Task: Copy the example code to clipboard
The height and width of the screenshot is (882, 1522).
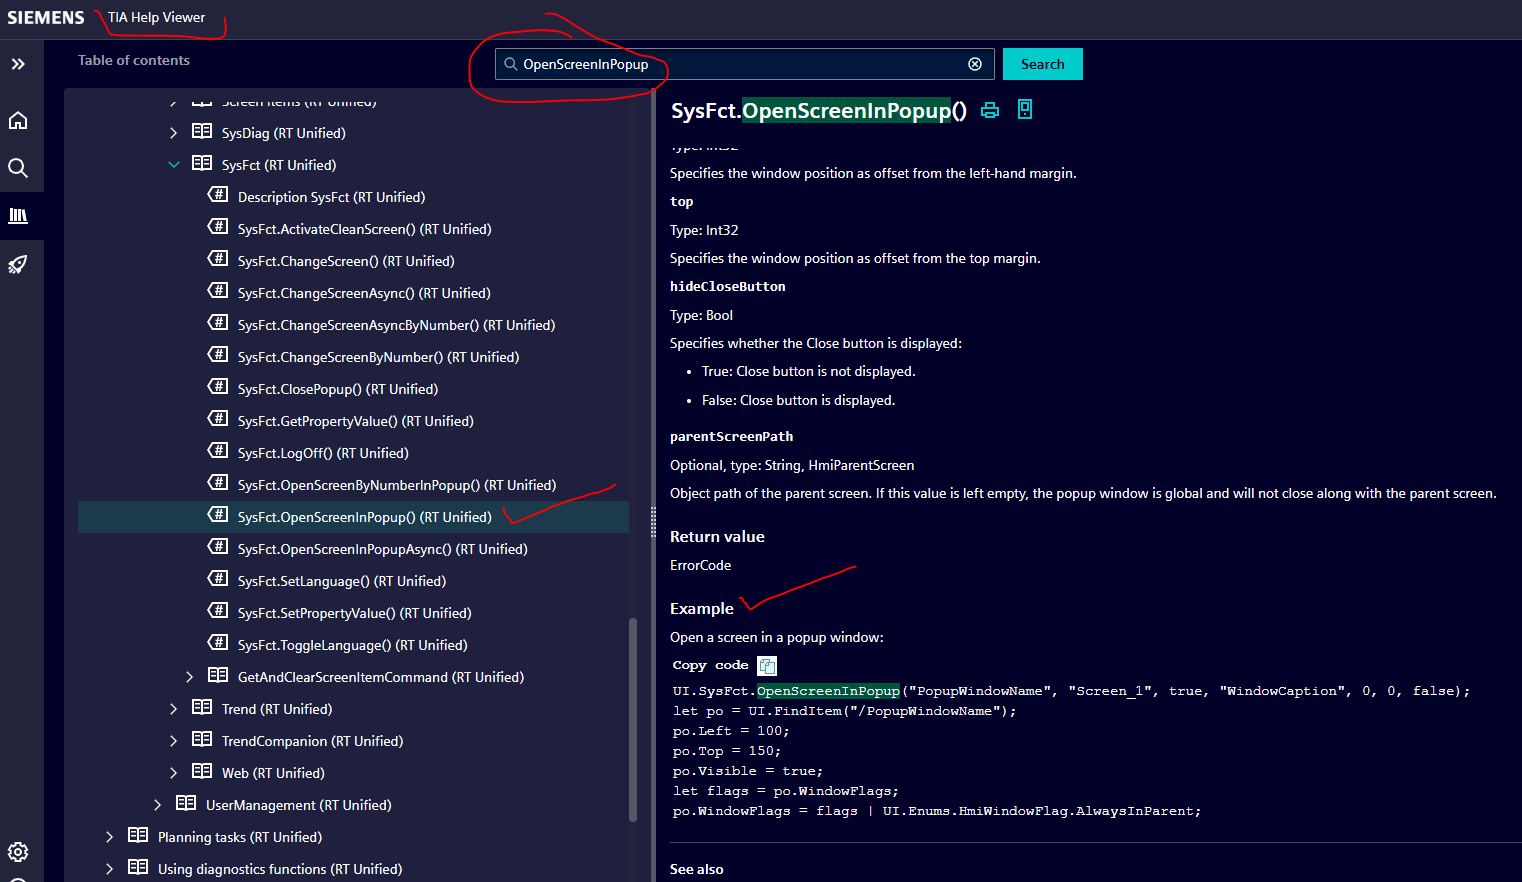Action: (767, 666)
